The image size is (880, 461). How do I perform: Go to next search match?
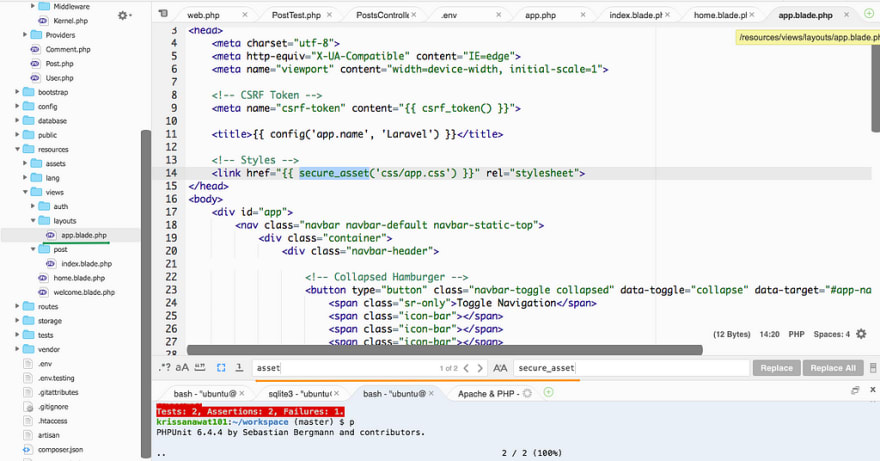[480, 368]
